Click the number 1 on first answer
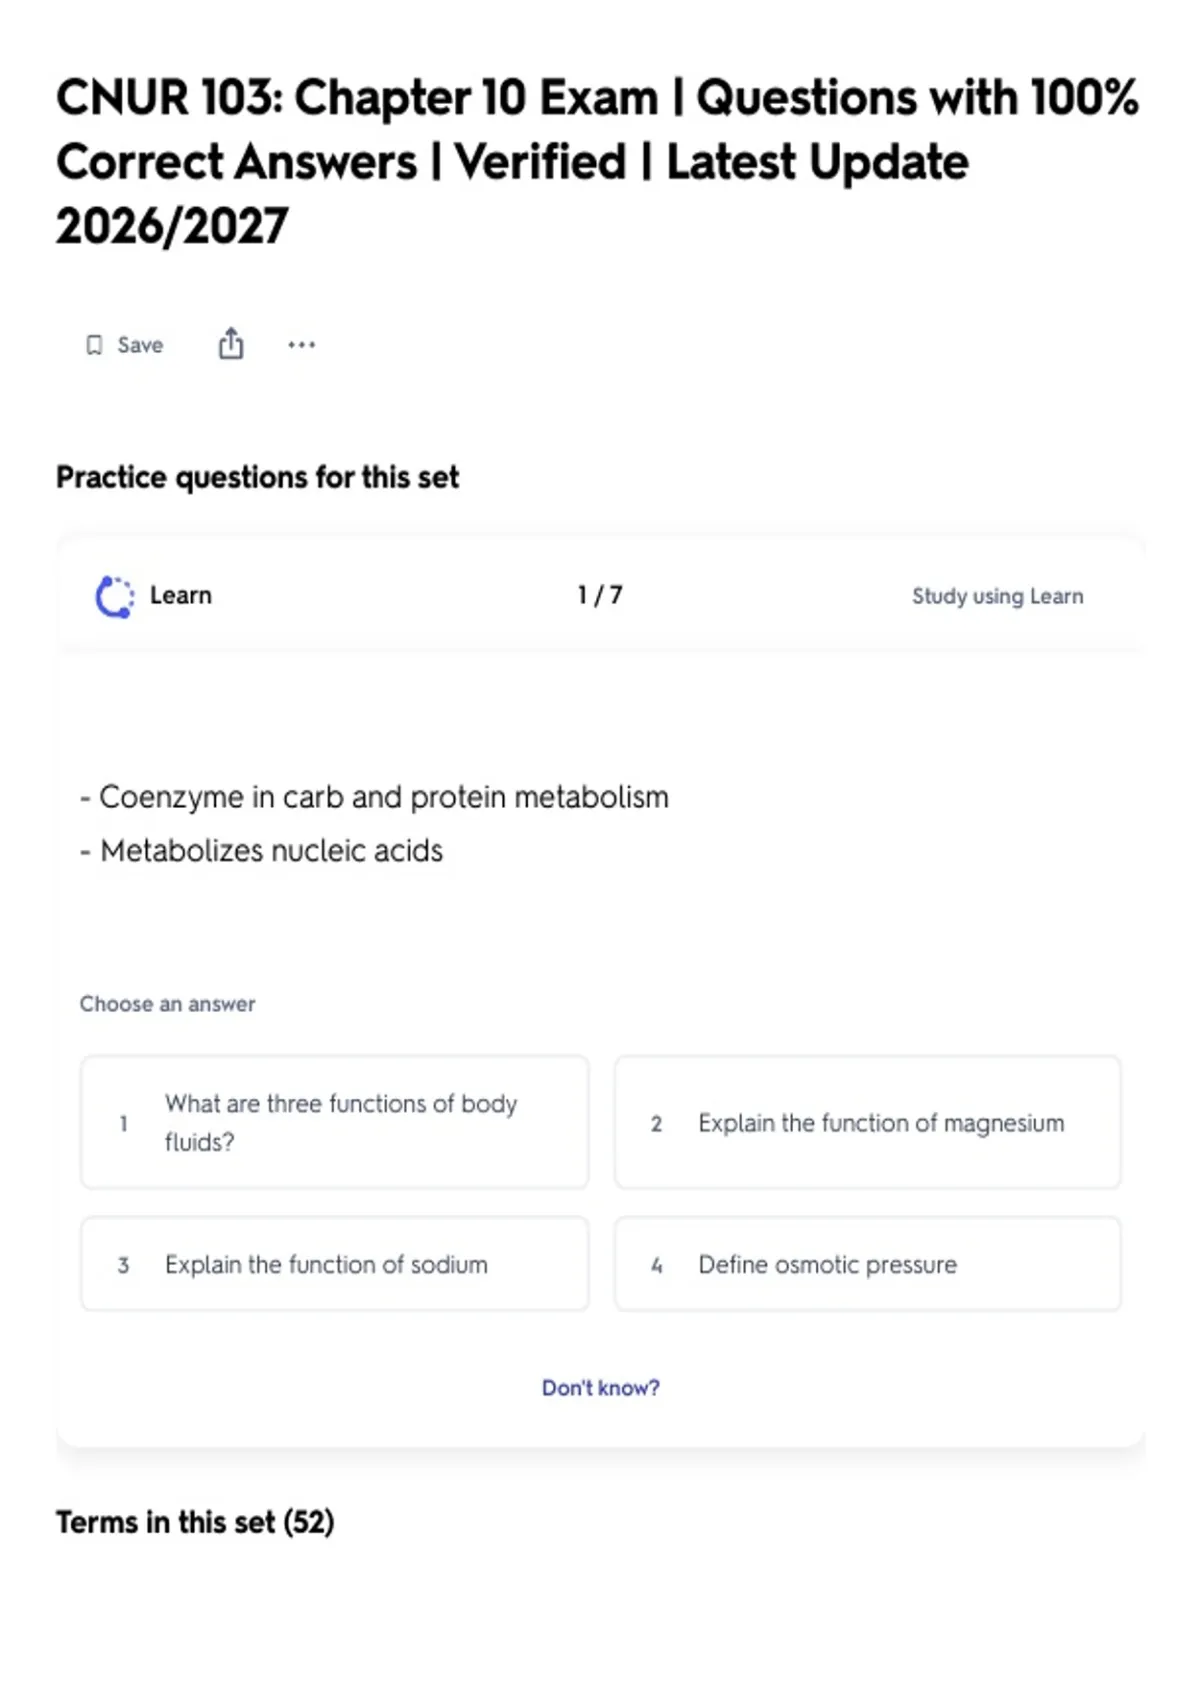This screenshot has height=1700, width=1200. coord(123,1123)
